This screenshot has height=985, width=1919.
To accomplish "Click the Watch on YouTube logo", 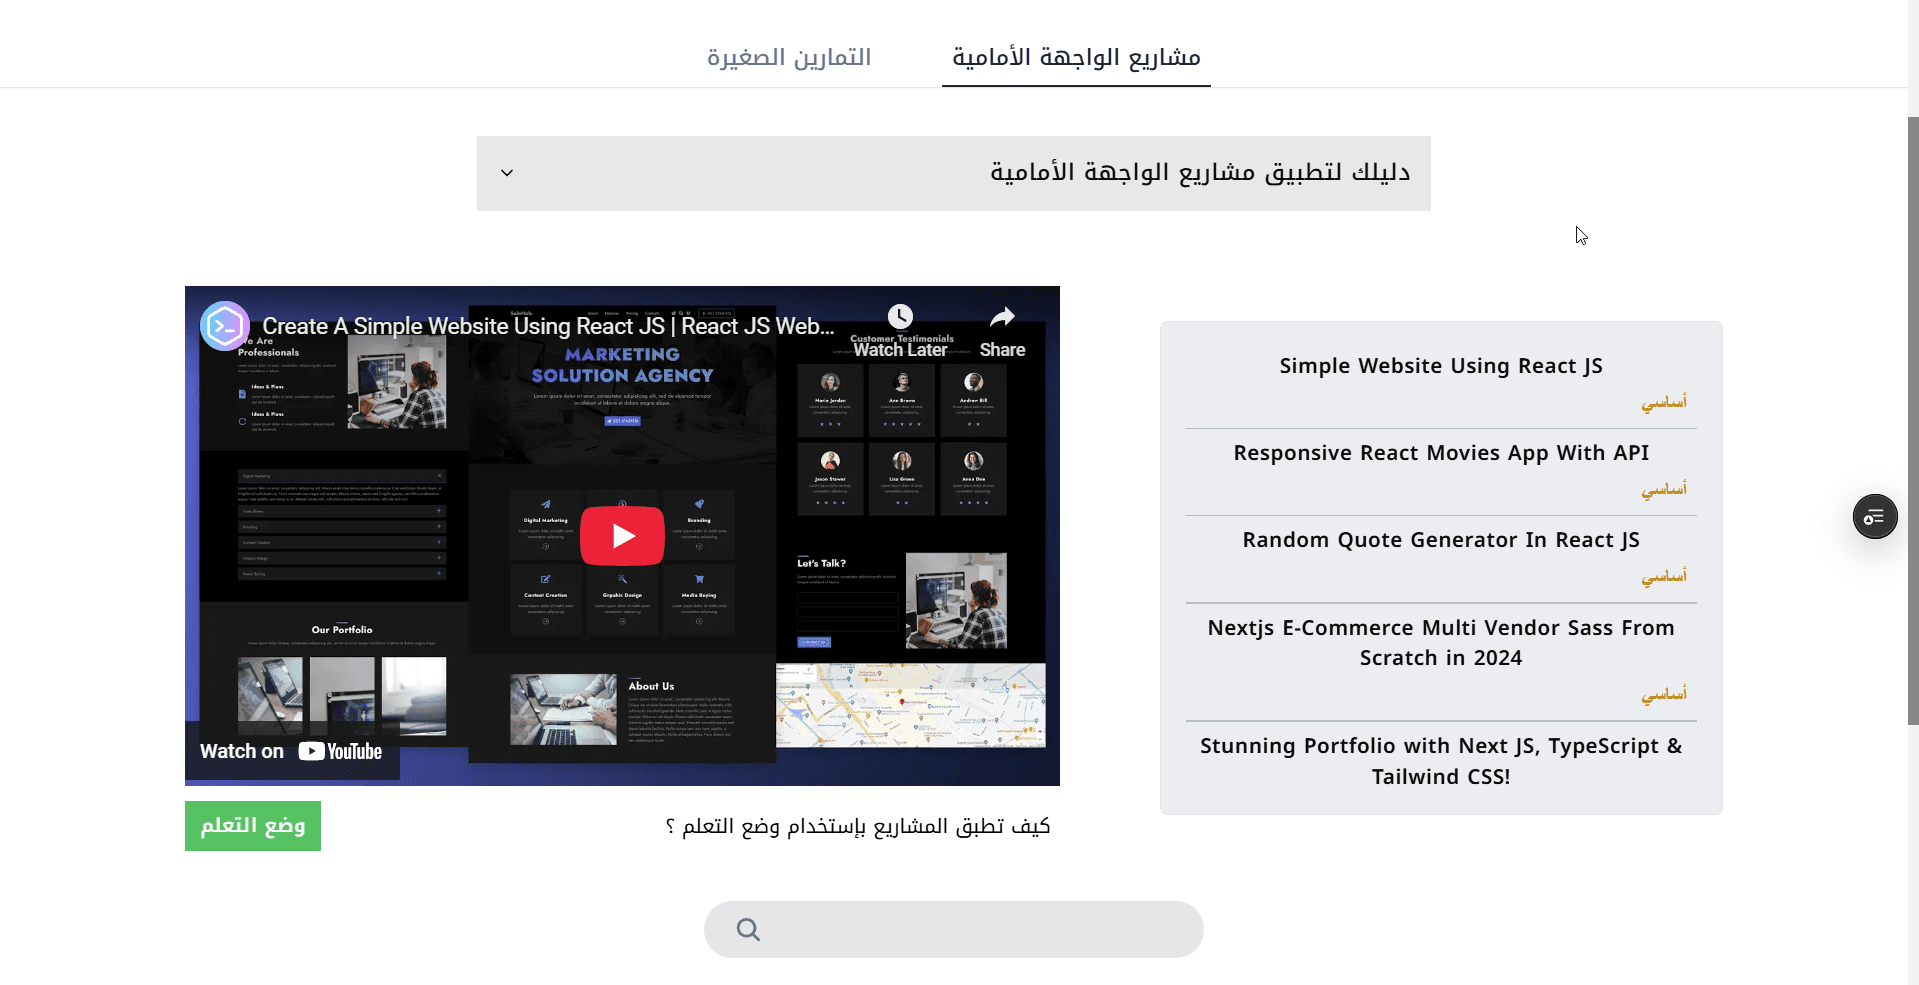I will [x=340, y=752].
